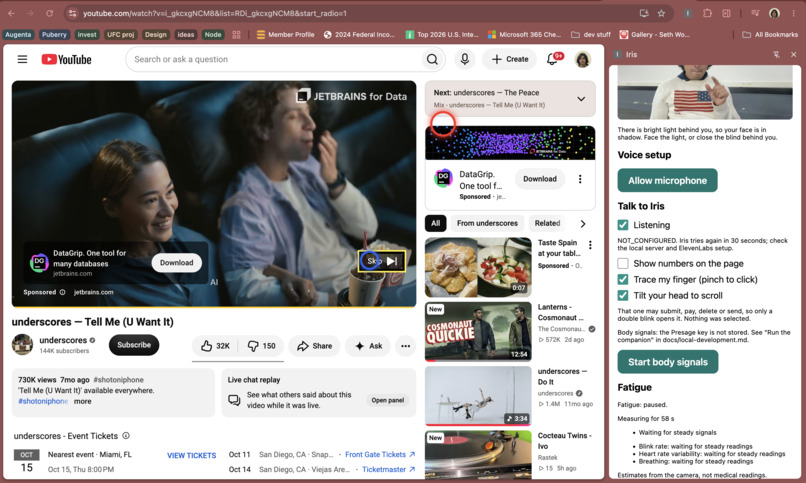Open Cocteau Twins Ivo video thumbnail
806x483 pixels.
pyautogui.click(x=478, y=455)
